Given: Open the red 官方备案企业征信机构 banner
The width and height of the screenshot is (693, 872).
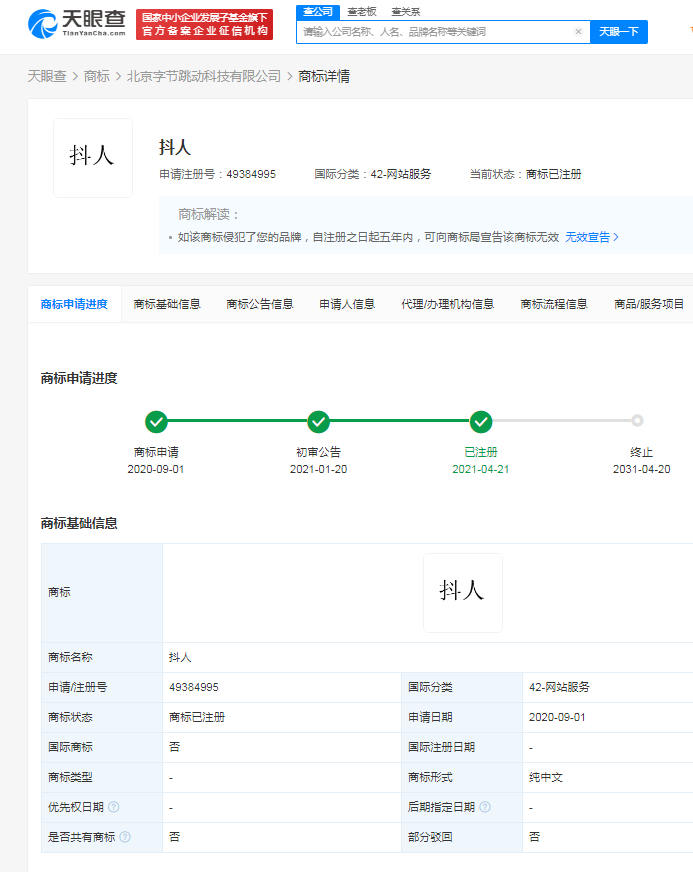Looking at the screenshot, I should [204, 24].
